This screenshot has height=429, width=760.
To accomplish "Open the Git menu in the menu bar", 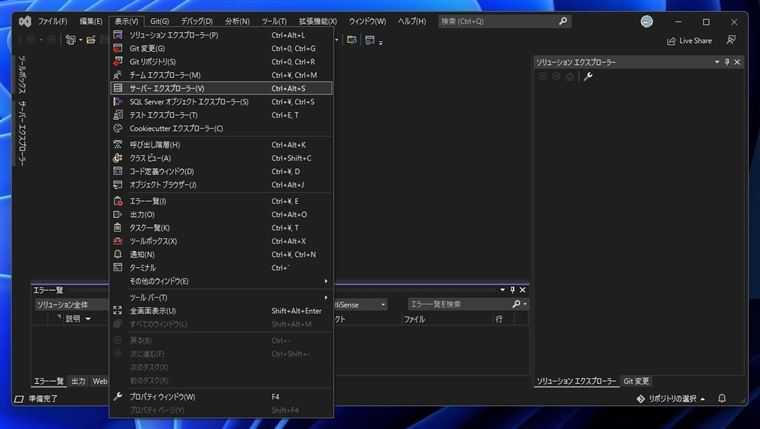I will tap(159, 21).
